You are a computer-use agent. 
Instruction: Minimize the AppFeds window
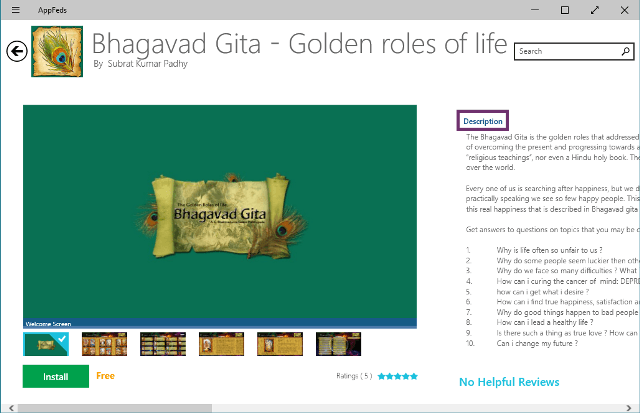pyautogui.click(x=535, y=10)
